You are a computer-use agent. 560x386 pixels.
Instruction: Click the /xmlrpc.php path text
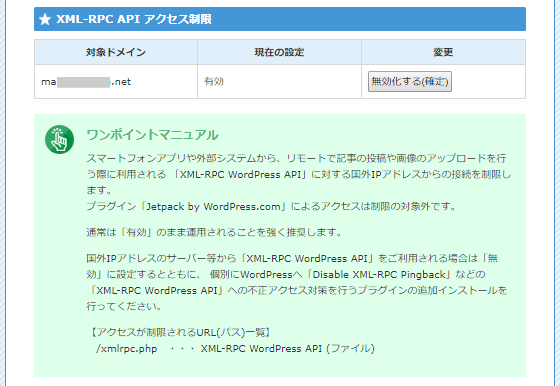pyautogui.click(x=126, y=349)
